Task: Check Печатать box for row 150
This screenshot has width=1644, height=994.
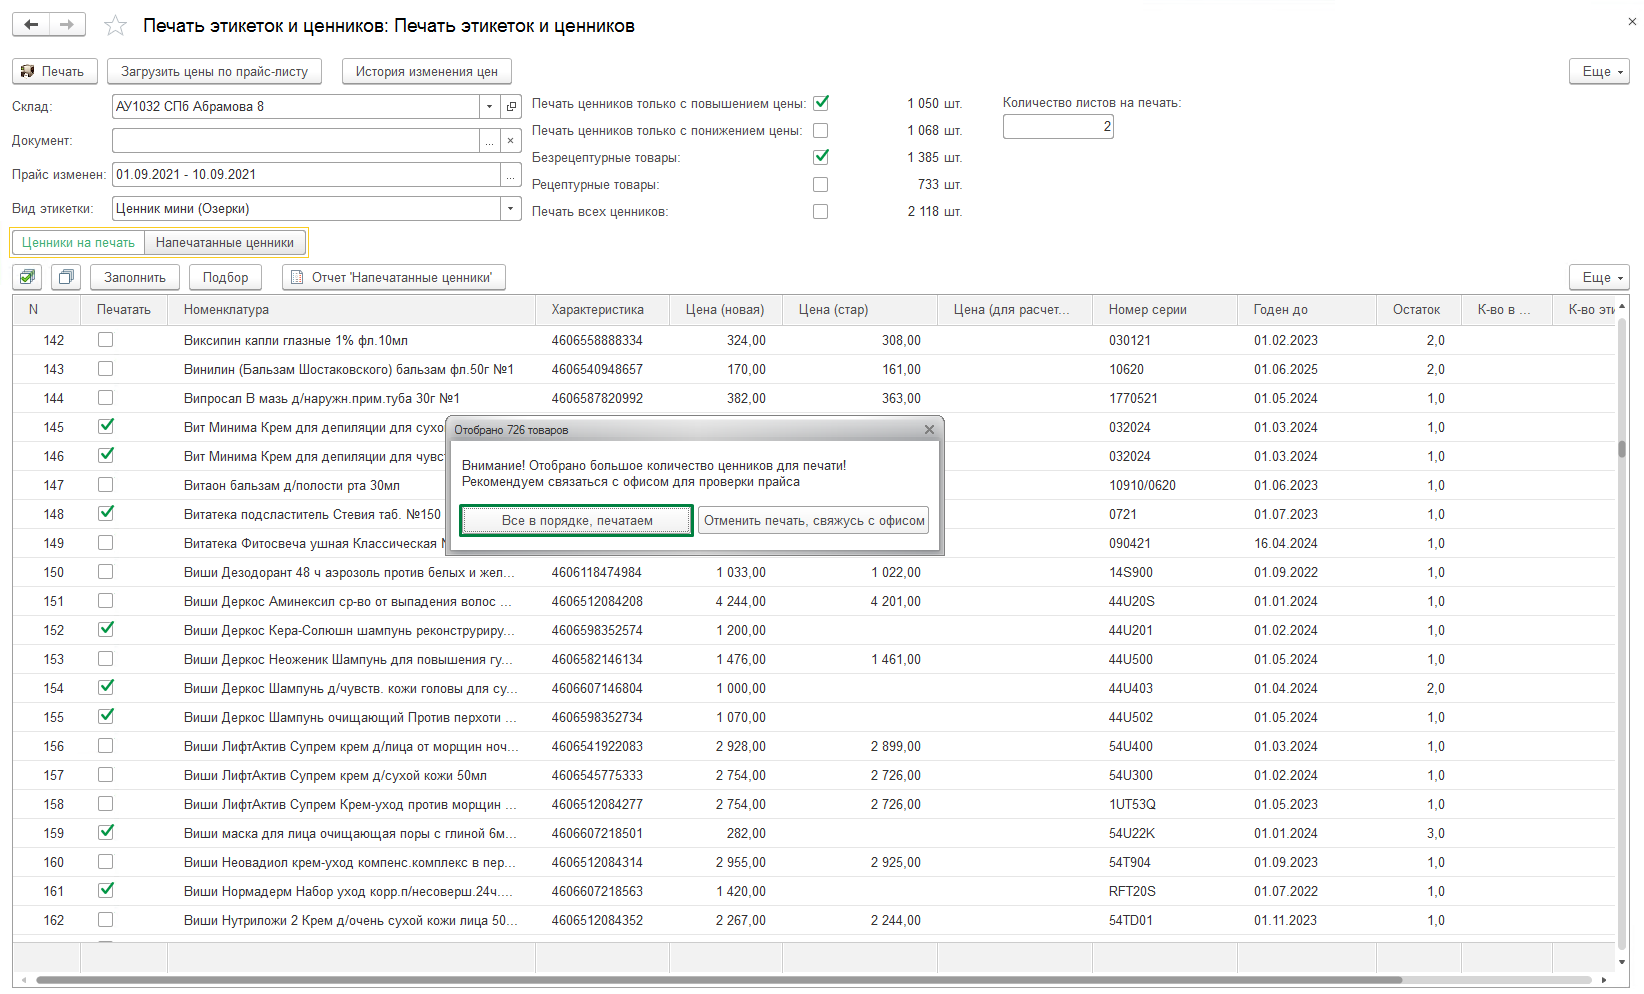Action: 105,572
